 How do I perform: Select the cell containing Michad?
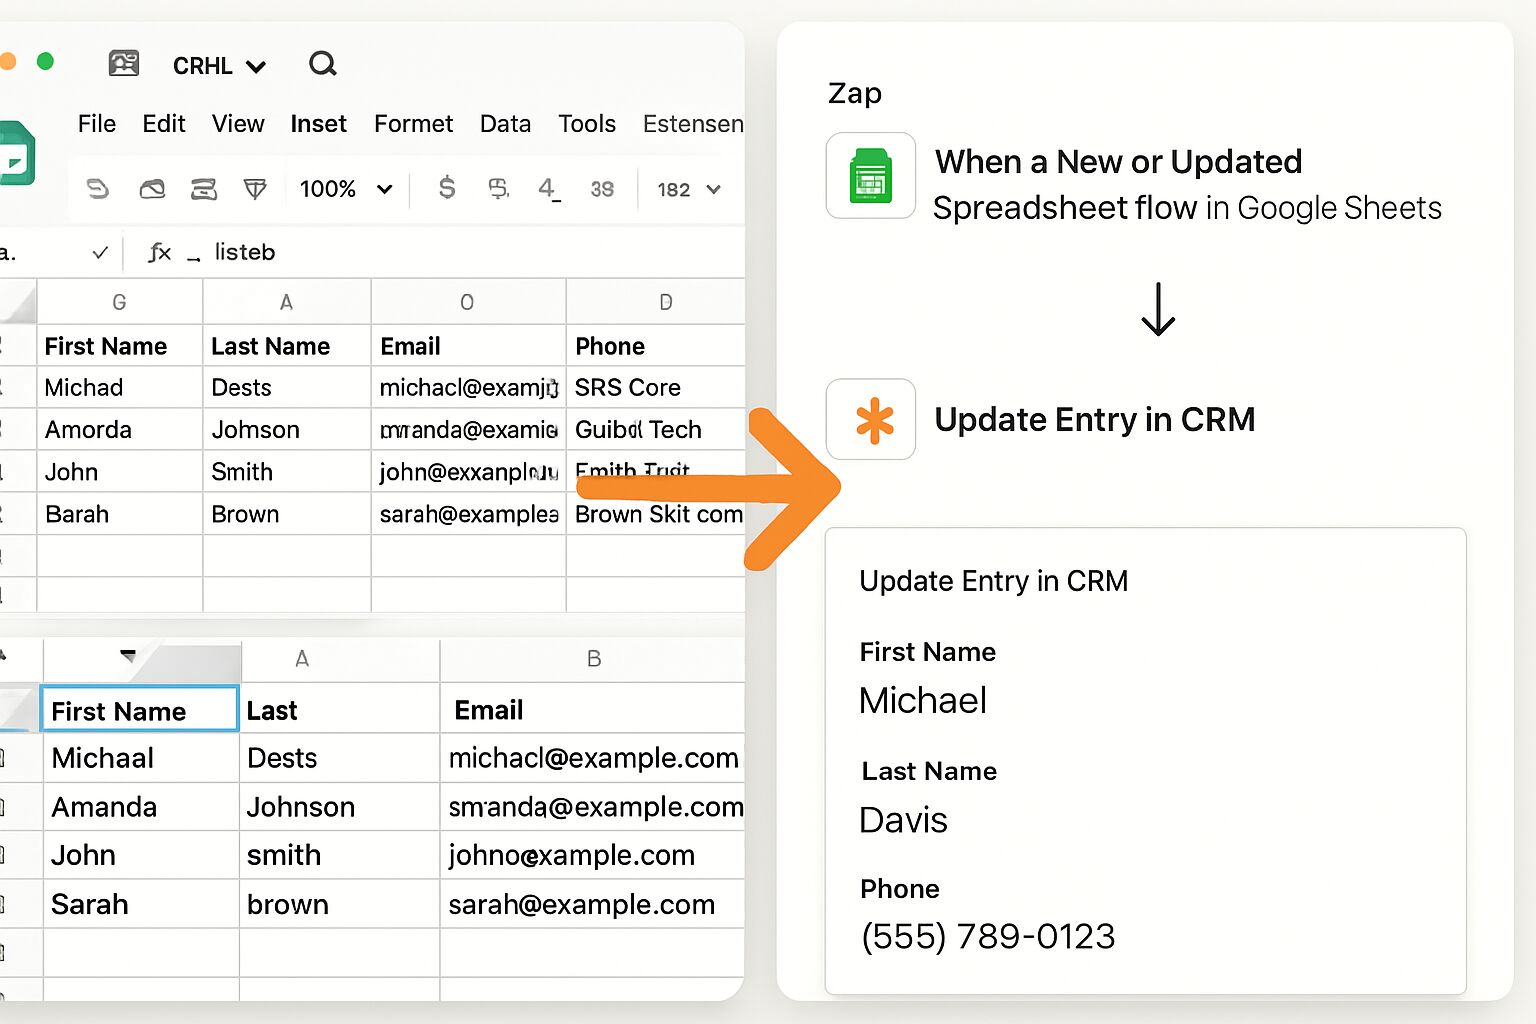coord(120,387)
